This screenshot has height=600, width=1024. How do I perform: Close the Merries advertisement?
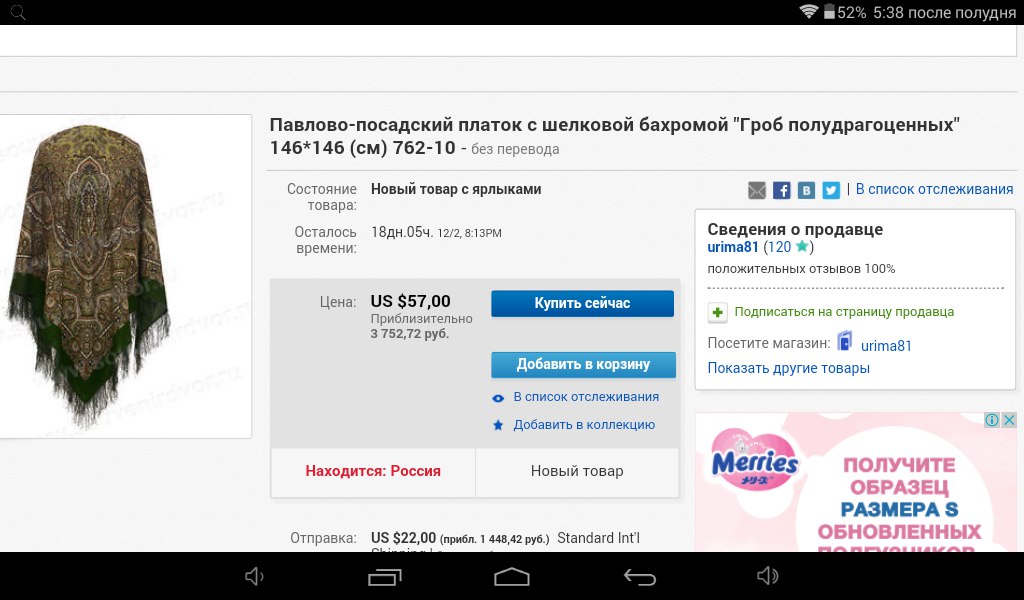coord(1009,420)
